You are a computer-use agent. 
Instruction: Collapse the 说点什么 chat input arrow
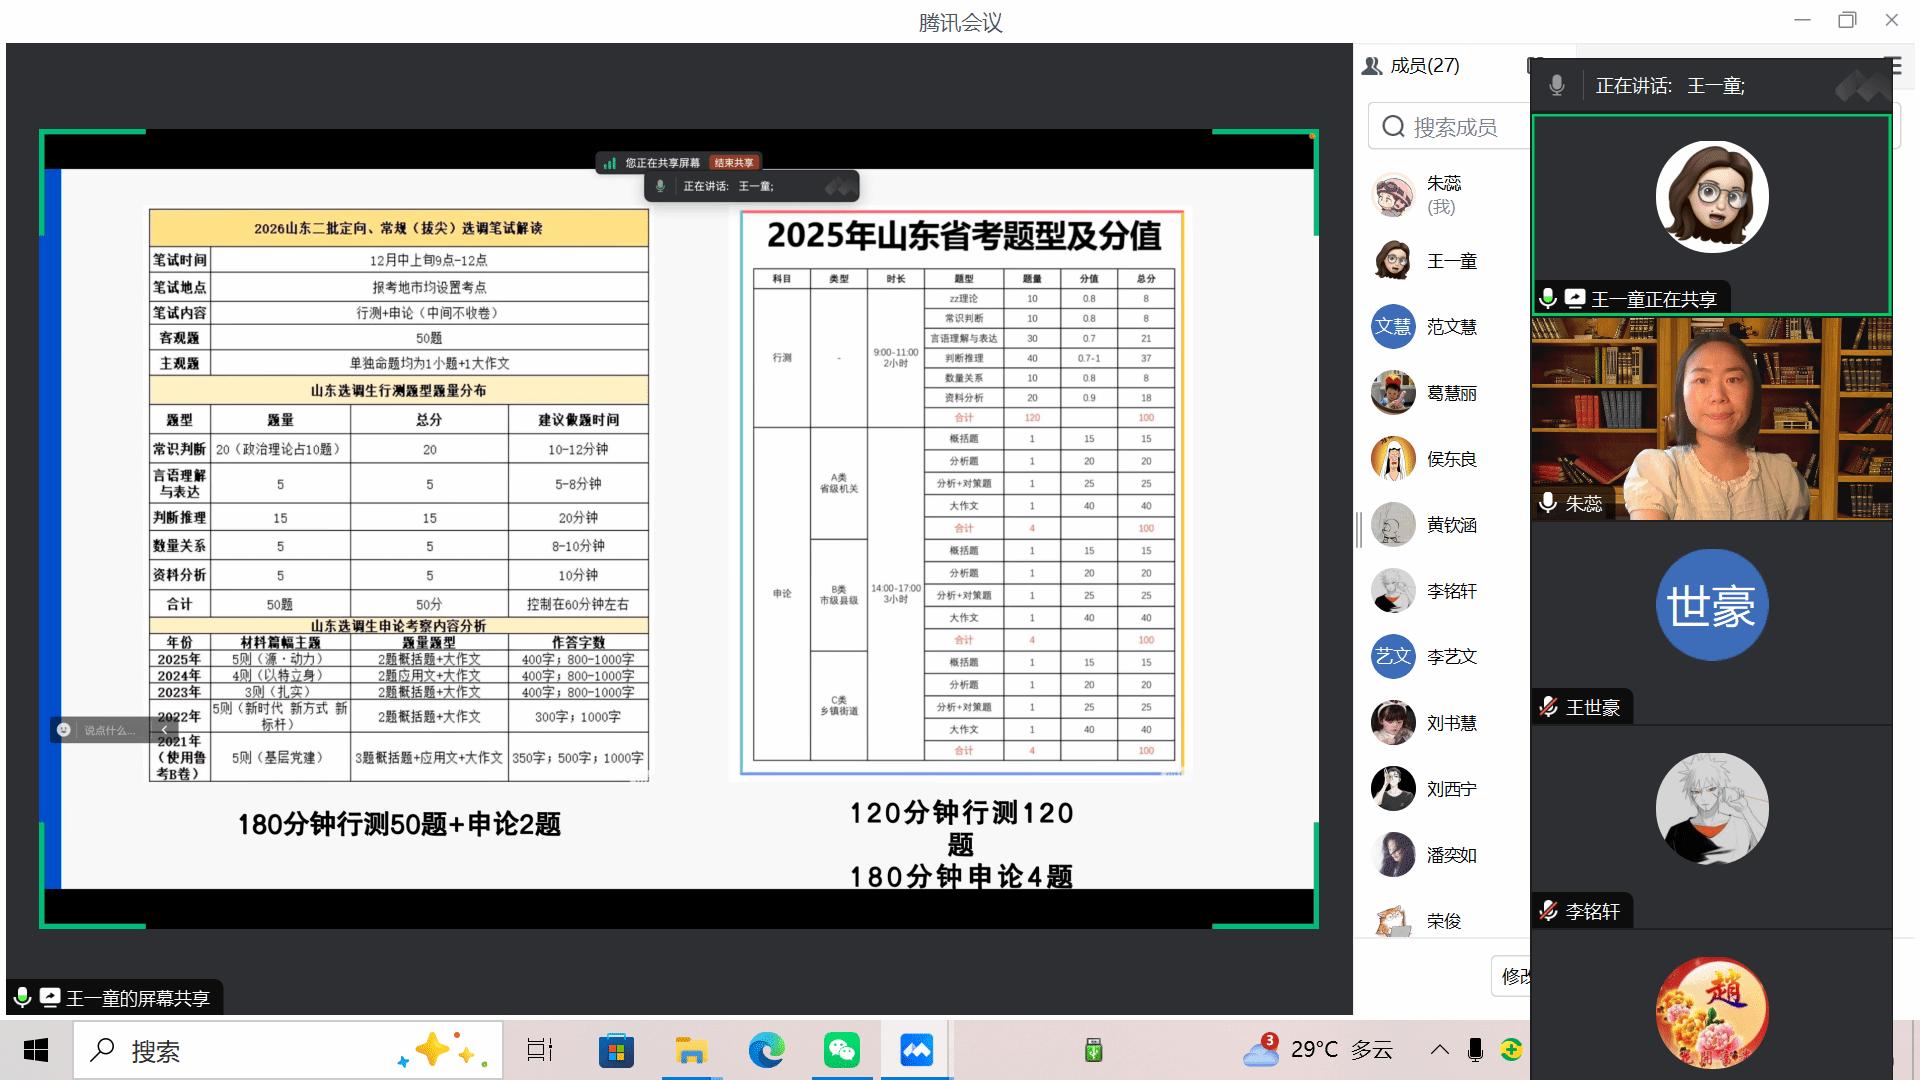coord(165,730)
